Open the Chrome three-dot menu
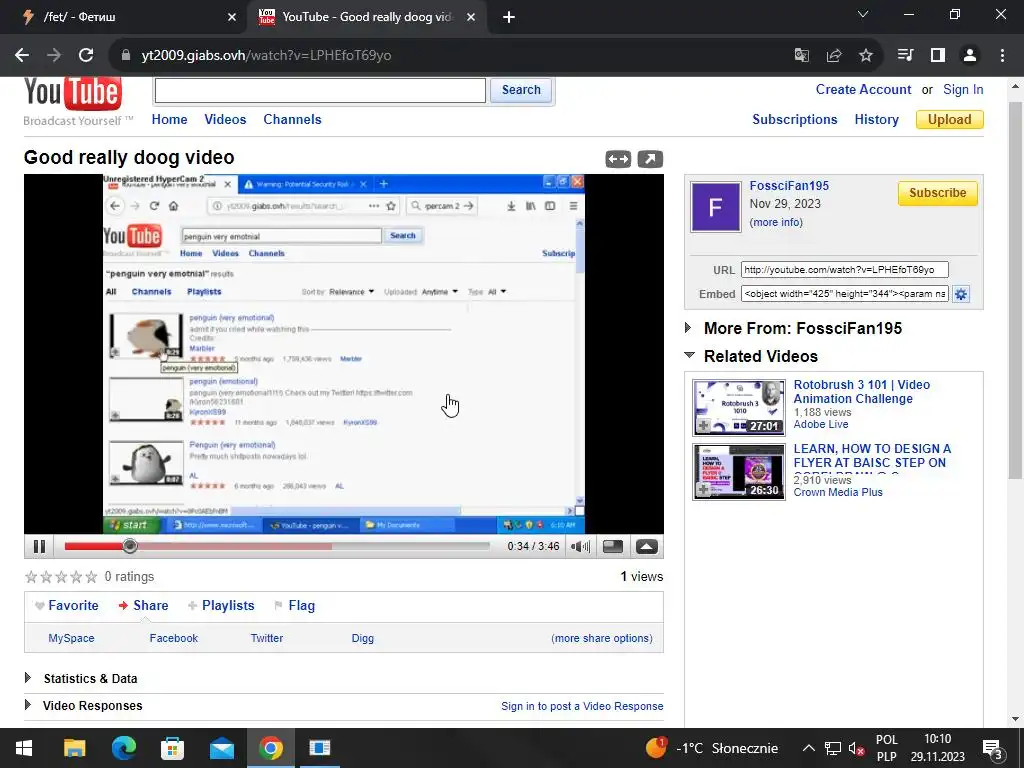Image resolution: width=1024 pixels, height=768 pixels. (x=1002, y=56)
